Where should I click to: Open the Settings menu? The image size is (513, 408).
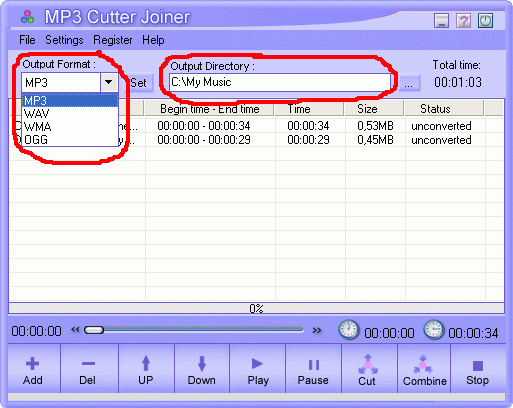pyautogui.click(x=64, y=40)
